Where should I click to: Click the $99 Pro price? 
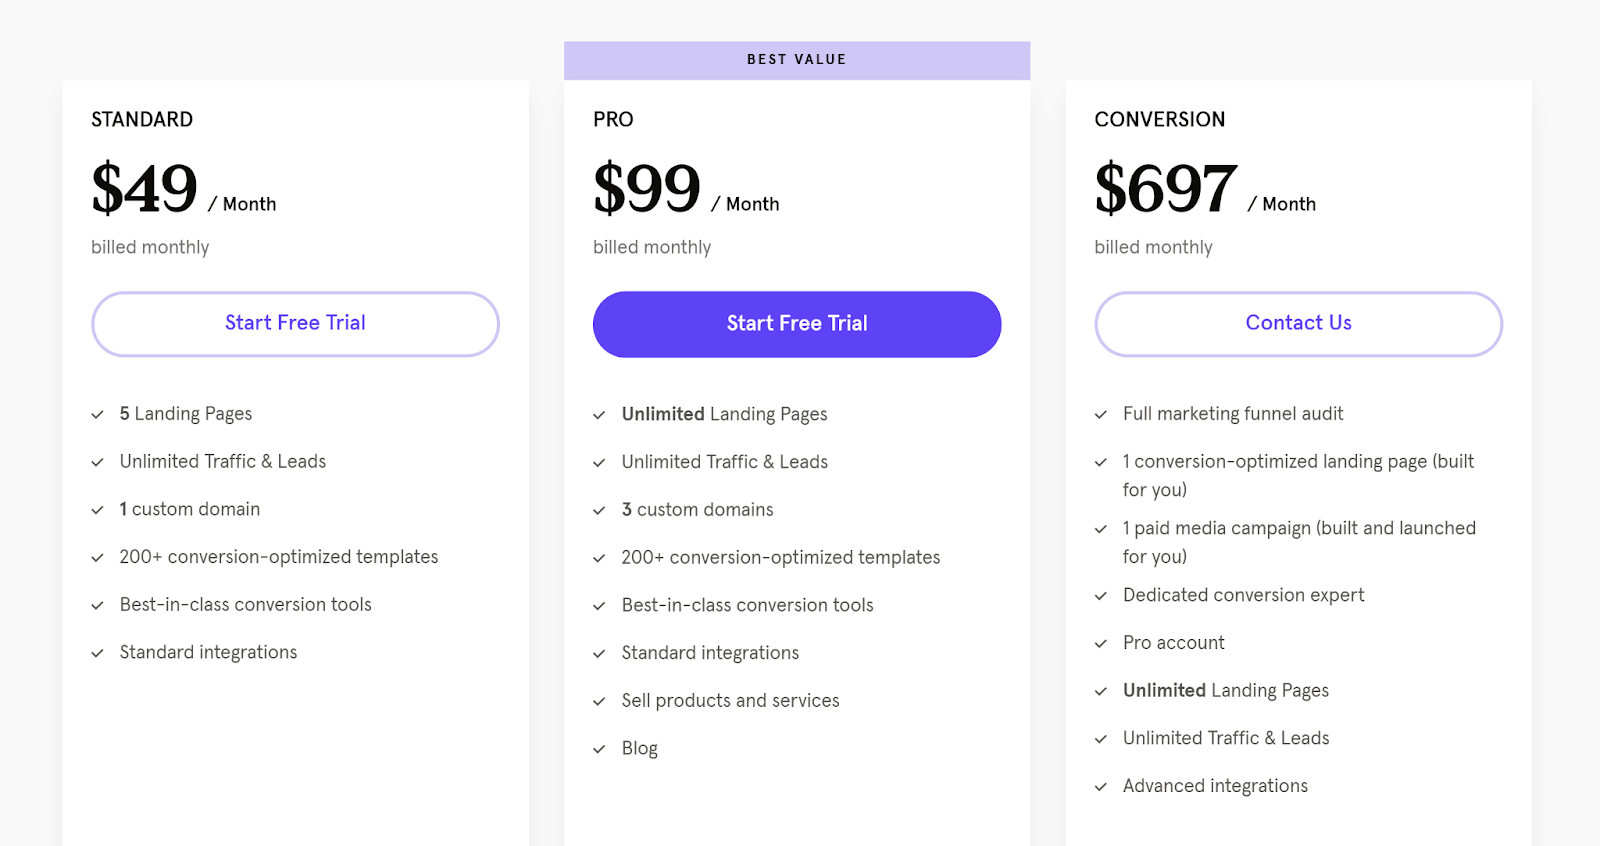647,189
